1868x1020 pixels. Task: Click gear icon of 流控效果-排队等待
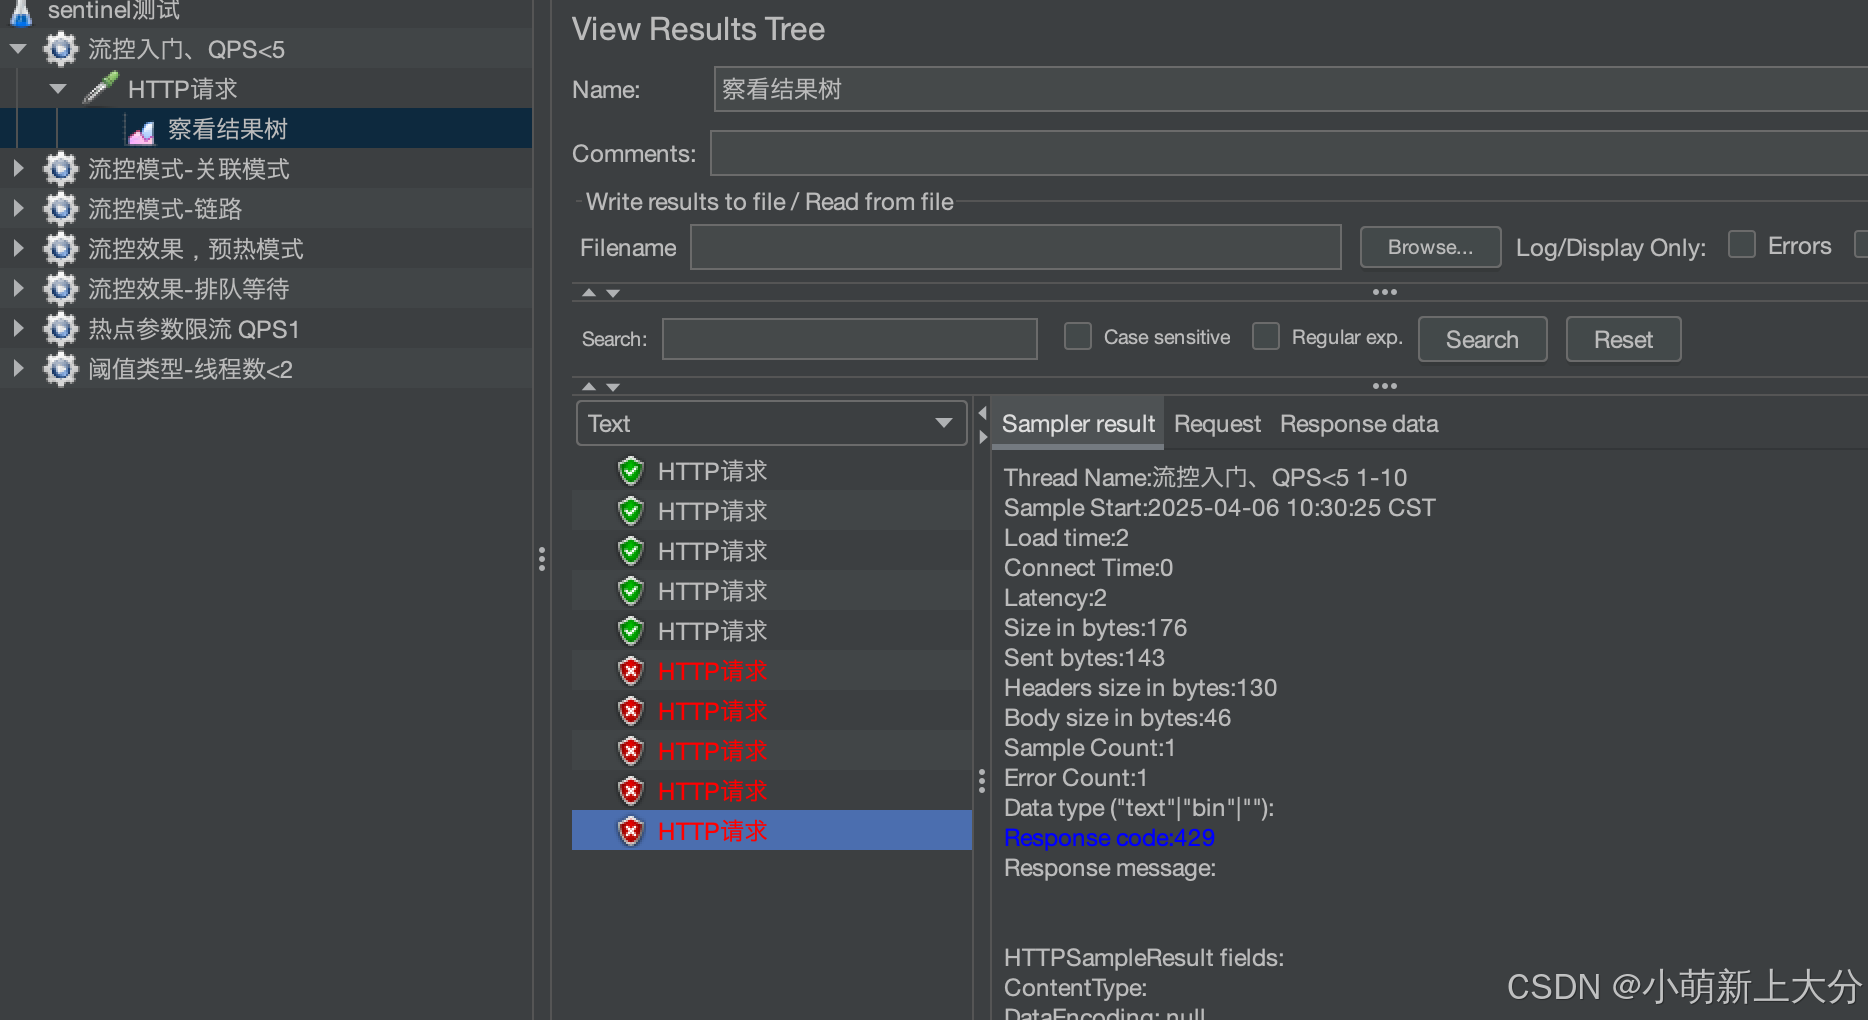61,289
